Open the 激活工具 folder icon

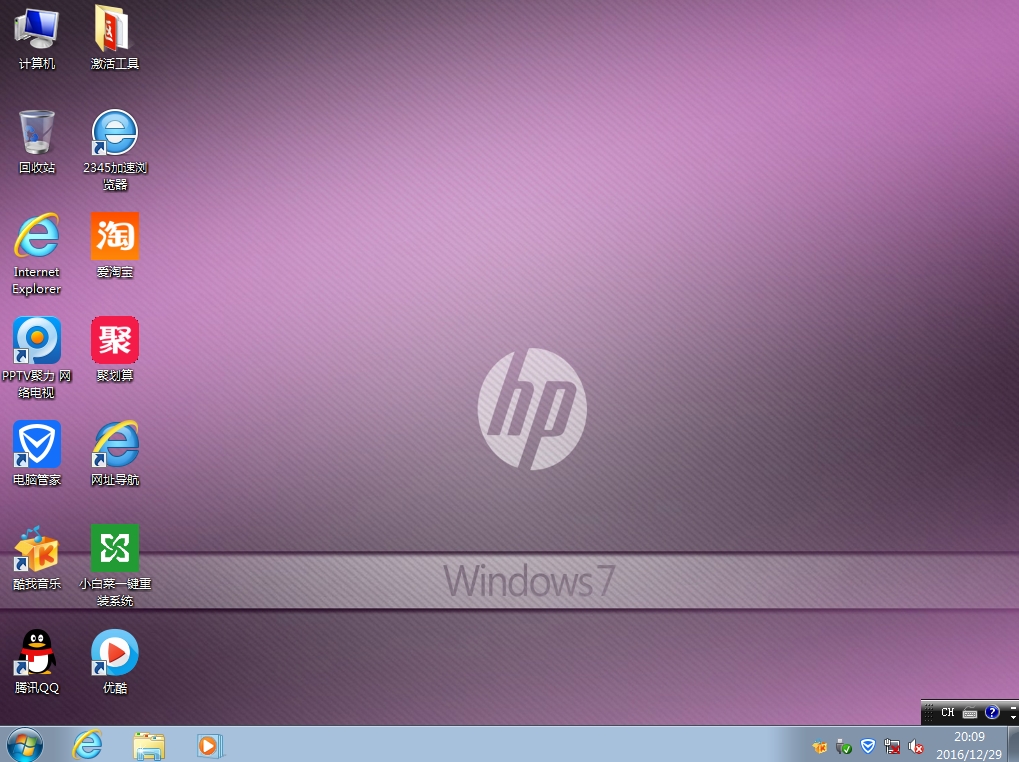(x=114, y=38)
